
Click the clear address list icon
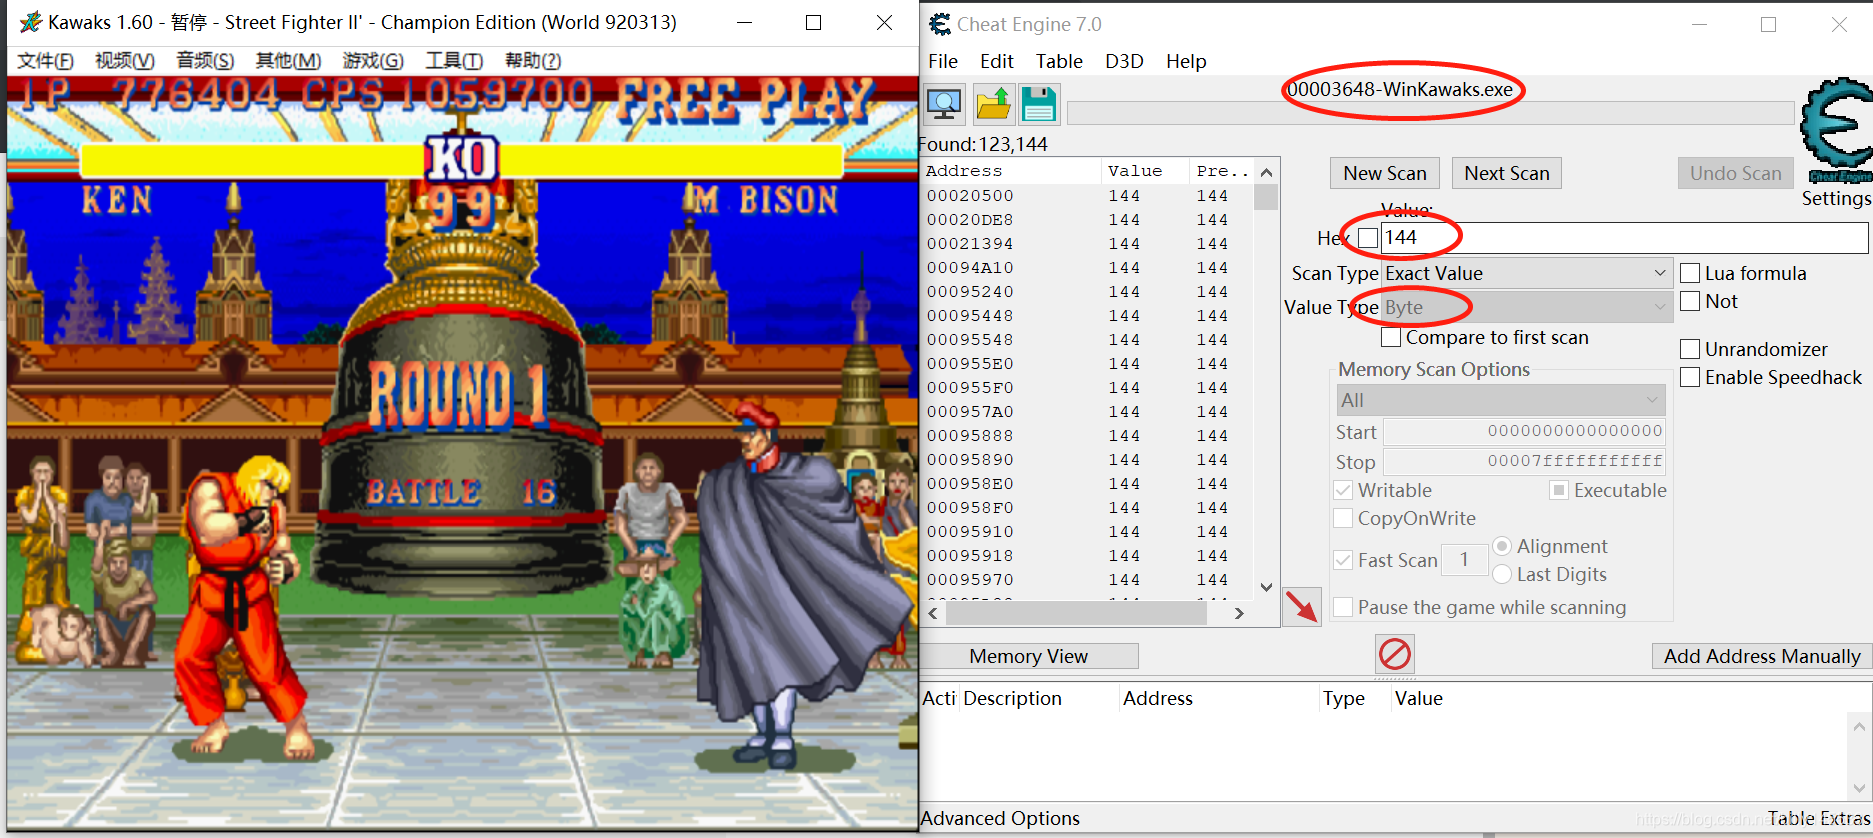pos(1395,655)
